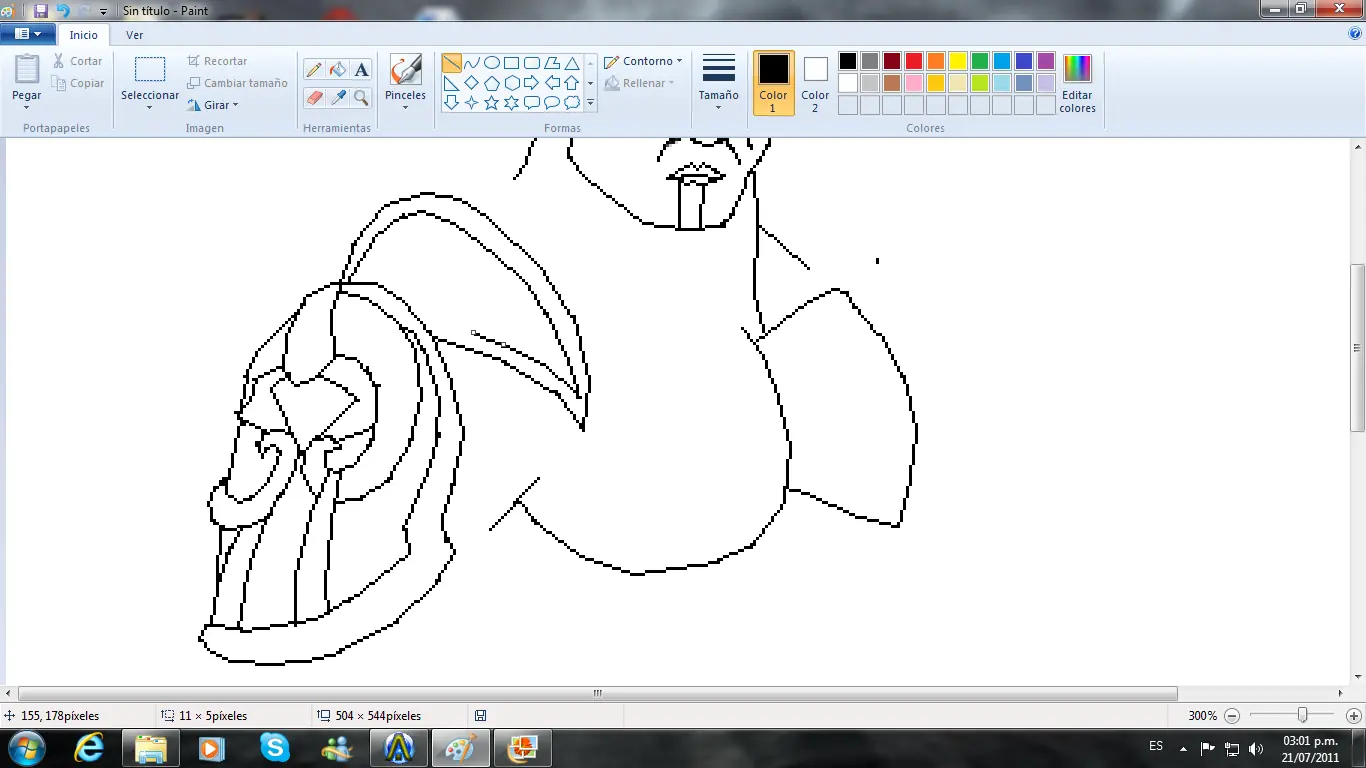
Task: Switch to the Inicio tab
Action: (x=84, y=35)
